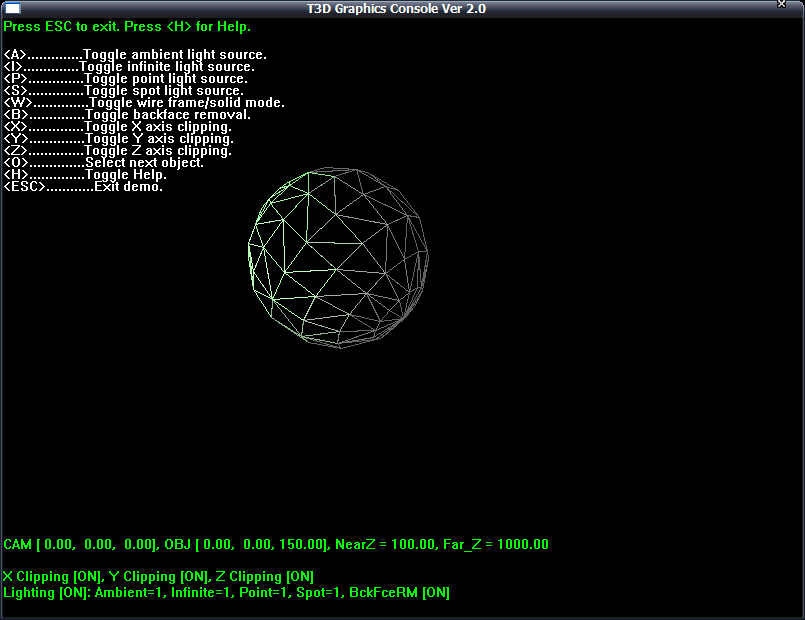Image resolution: width=805 pixels, height=620 pixels.
Task: Click the 'Lighting [ON]' status text
Action: pyautogui.click(x=47, y=593)
